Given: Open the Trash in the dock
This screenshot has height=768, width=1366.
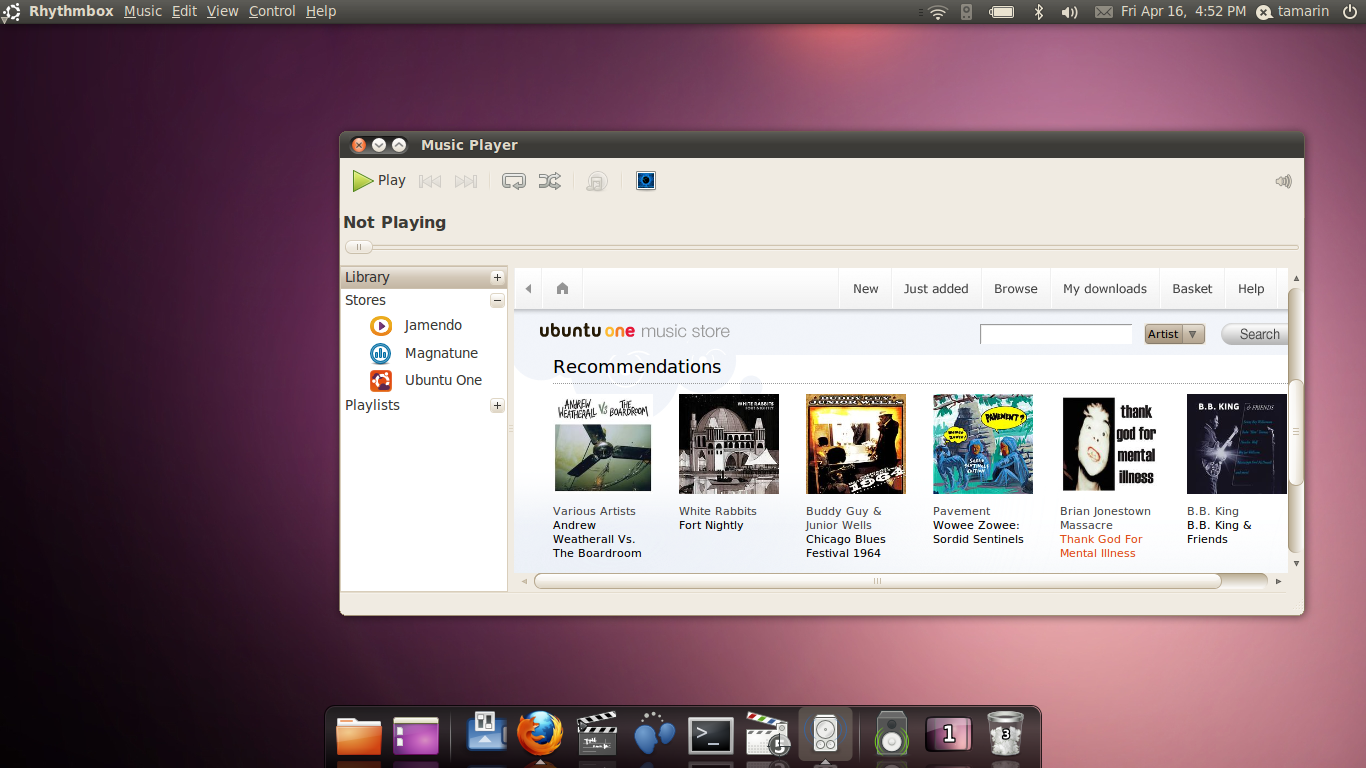Looking at the screenshot, I should 1005,735.
